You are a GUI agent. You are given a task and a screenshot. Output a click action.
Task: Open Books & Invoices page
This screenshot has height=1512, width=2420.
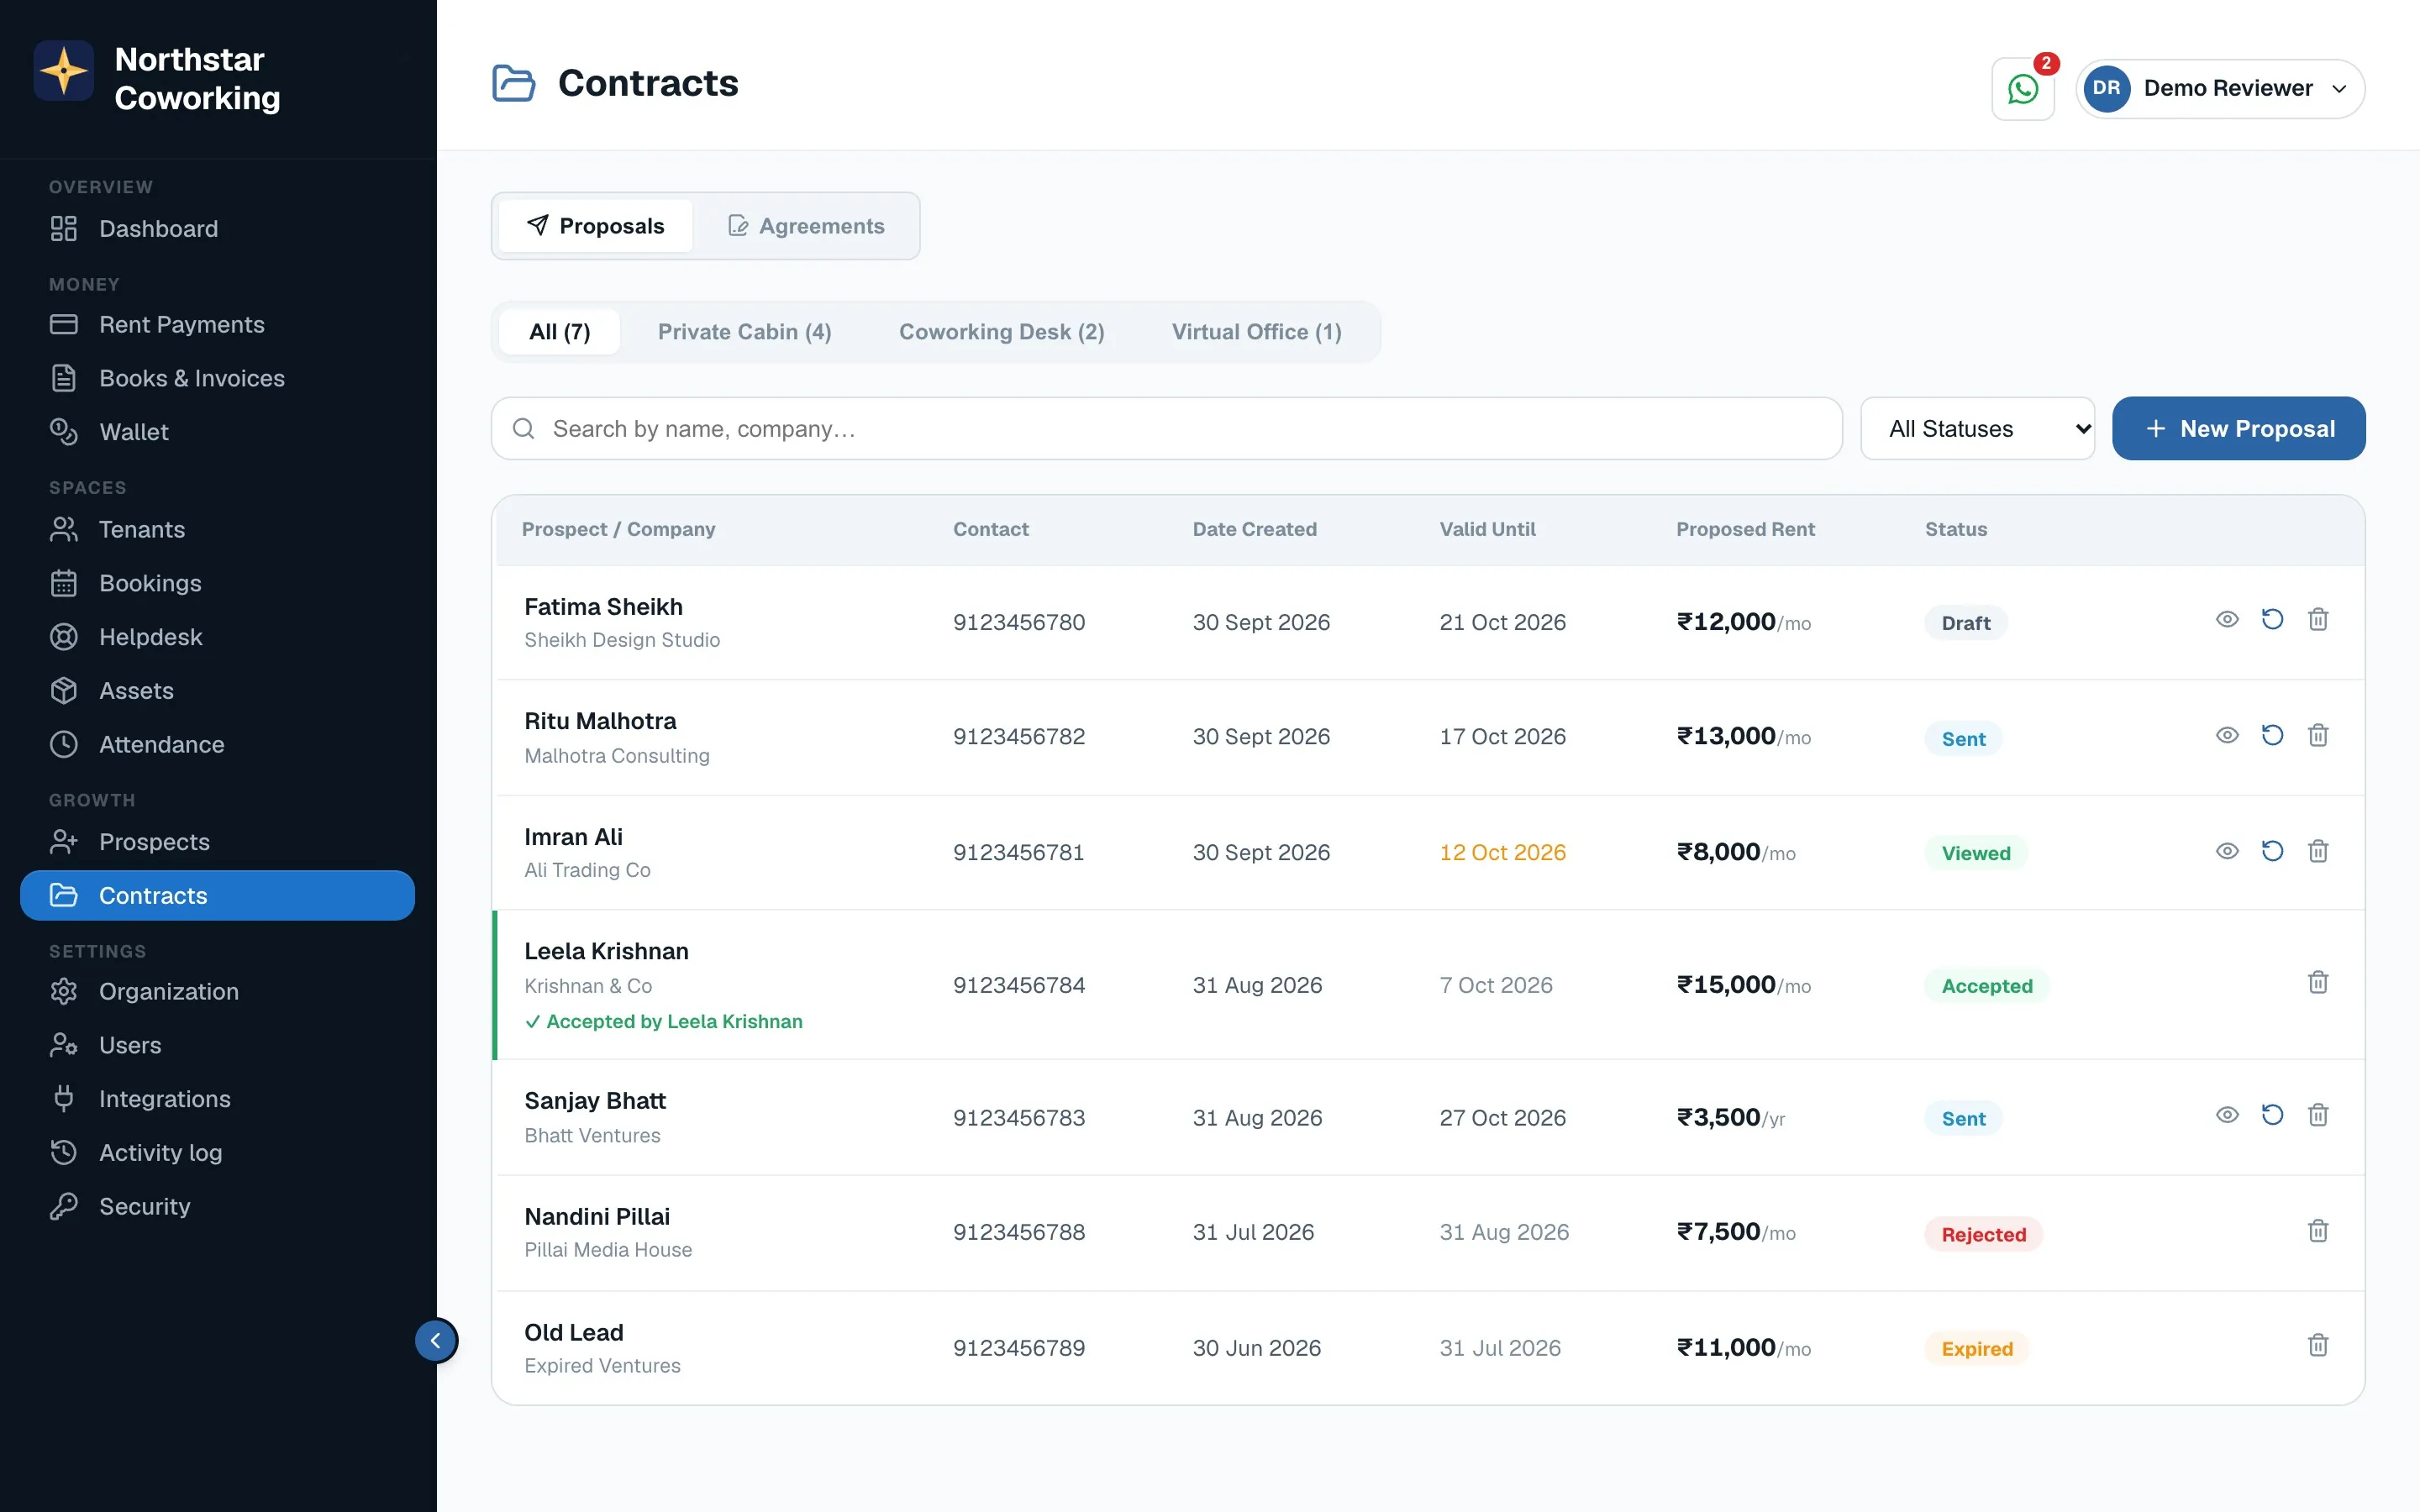click(217, 378)
